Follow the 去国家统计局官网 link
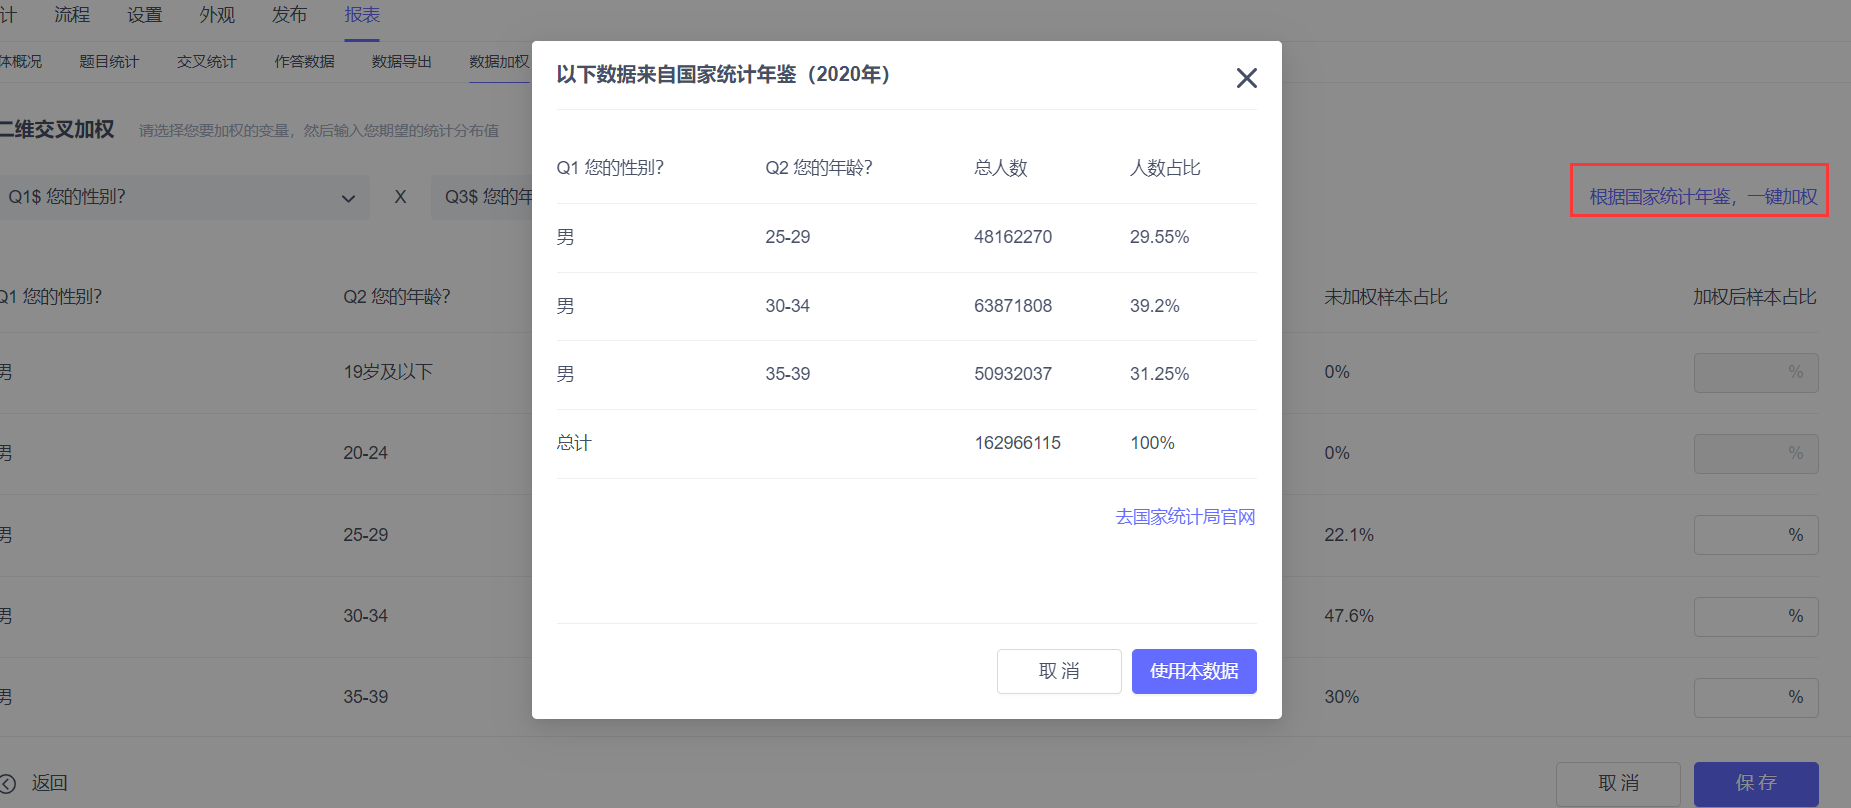Image resolution: width=1851 pixels, height=808 pixels. coord(1185,517)
